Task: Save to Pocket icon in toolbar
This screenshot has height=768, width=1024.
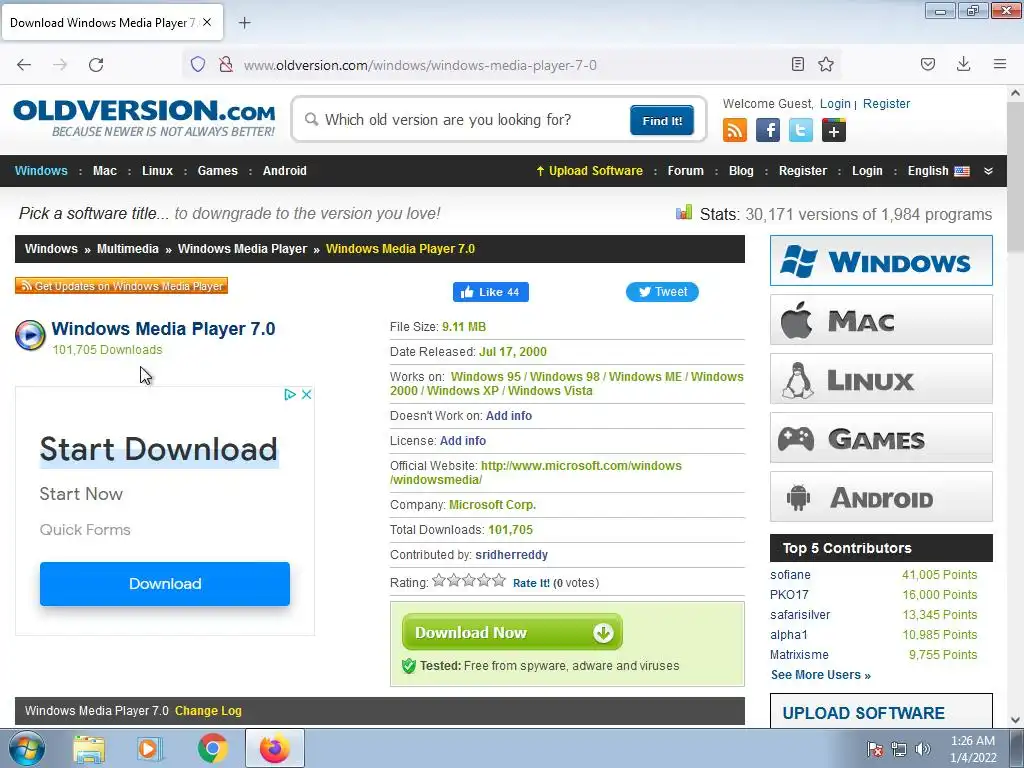Action: (x=928, y=64)
